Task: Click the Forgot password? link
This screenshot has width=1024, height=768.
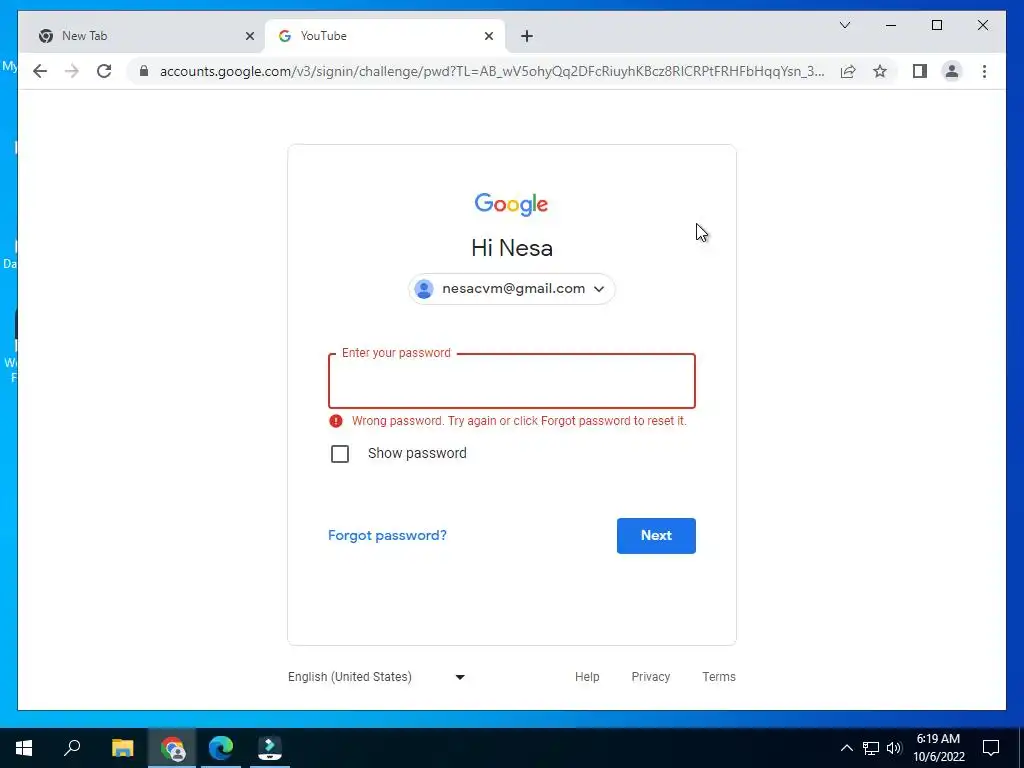Action: tap(387, 536)
